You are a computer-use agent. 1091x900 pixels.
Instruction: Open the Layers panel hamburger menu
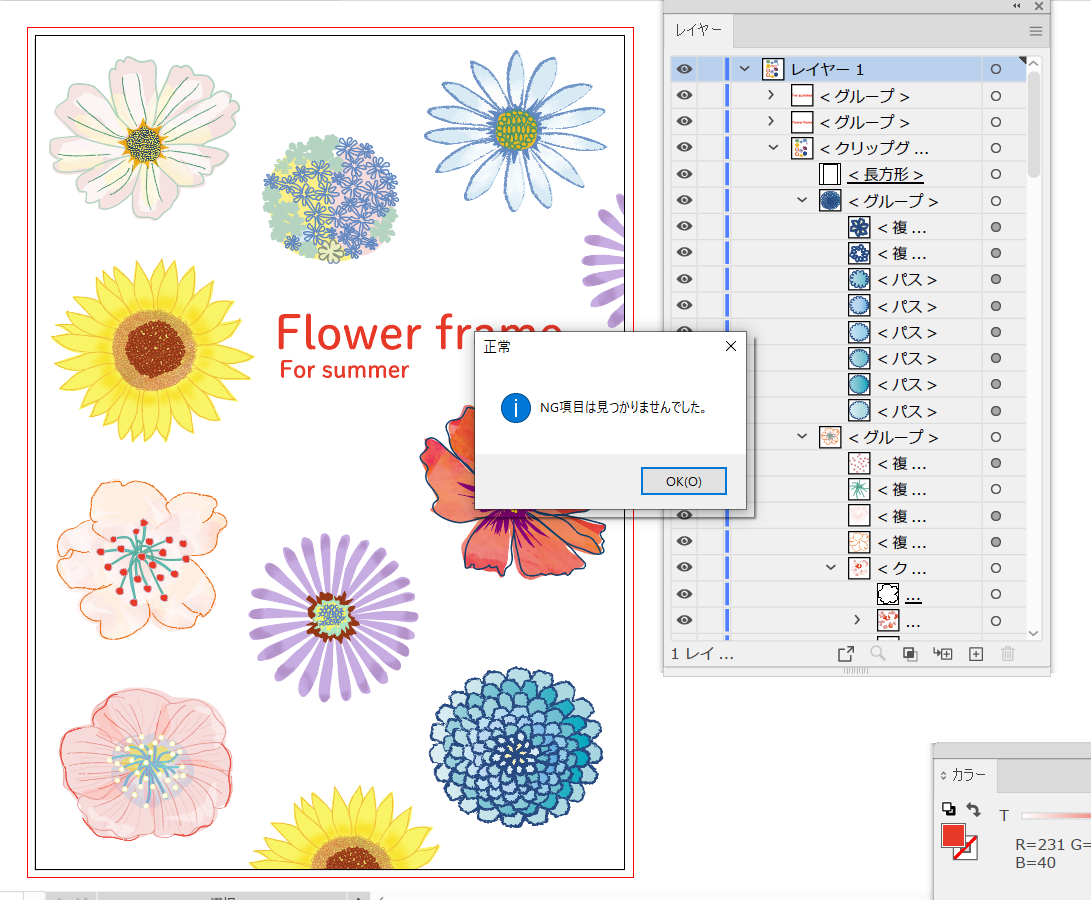coord(1036,31)
